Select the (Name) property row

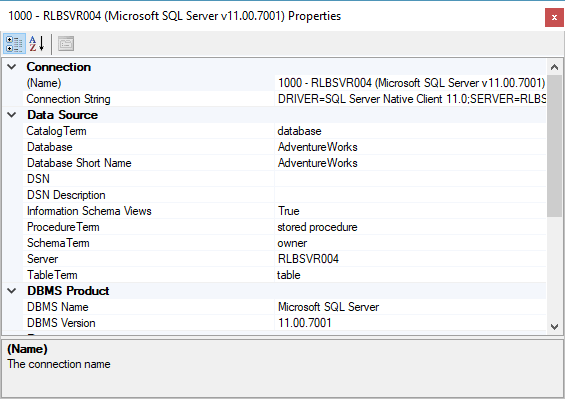pos(284,83)
